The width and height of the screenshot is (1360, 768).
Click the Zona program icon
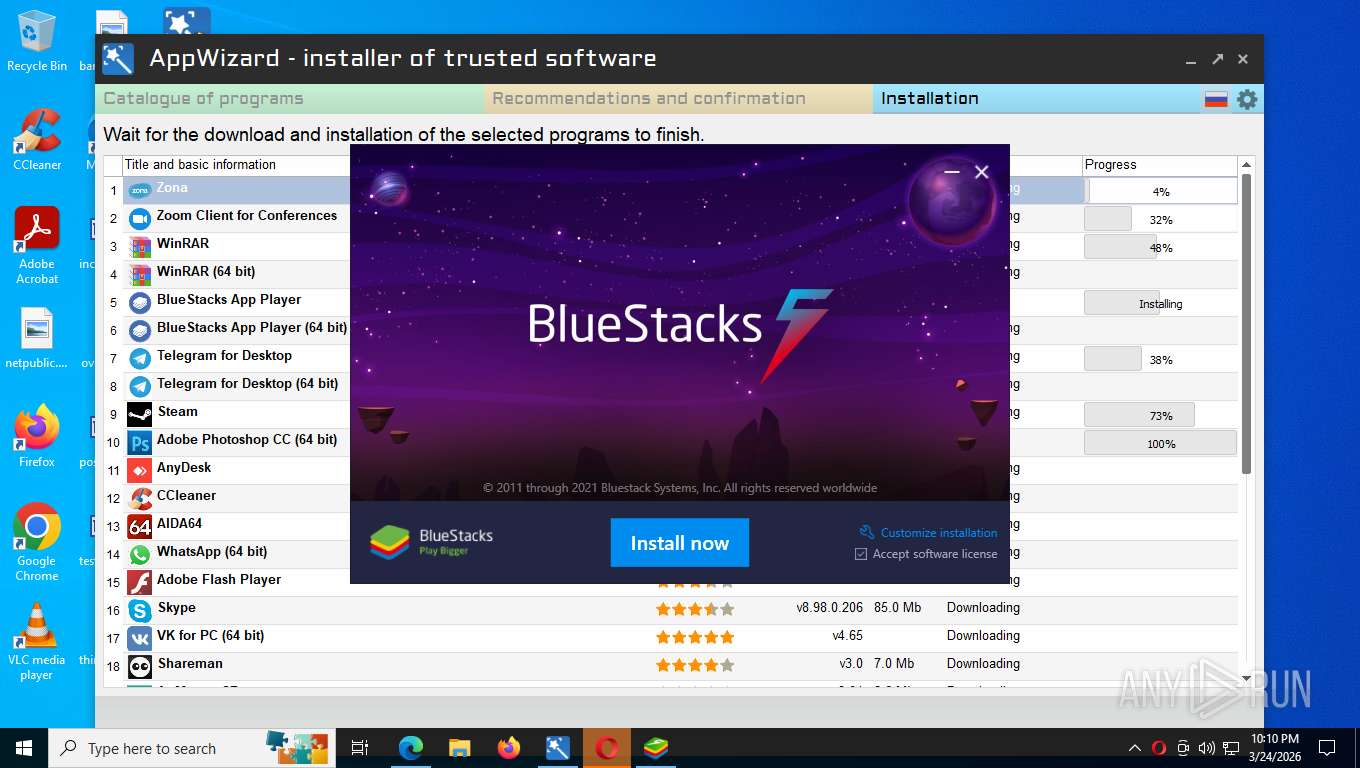coord(140,190)
